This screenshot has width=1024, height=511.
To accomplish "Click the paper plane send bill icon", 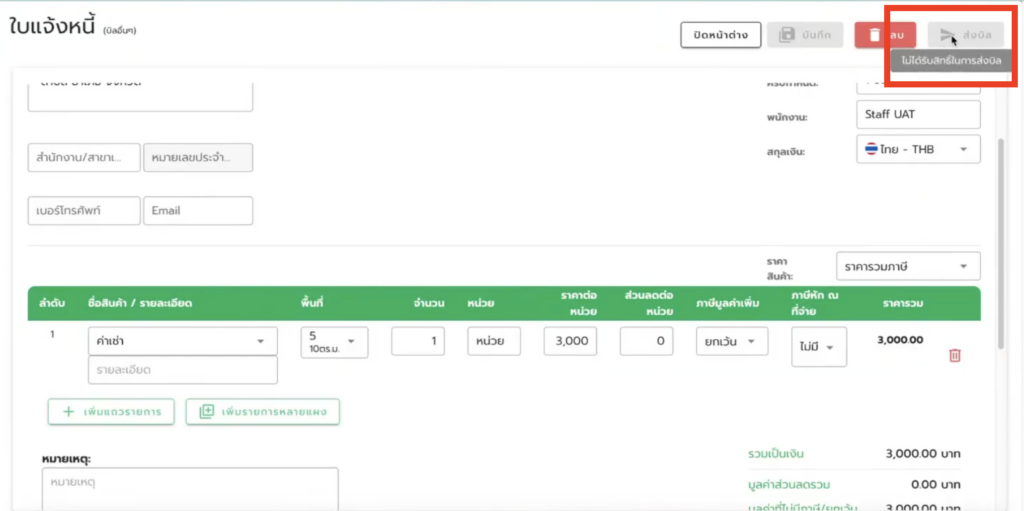I will [948, 36].
